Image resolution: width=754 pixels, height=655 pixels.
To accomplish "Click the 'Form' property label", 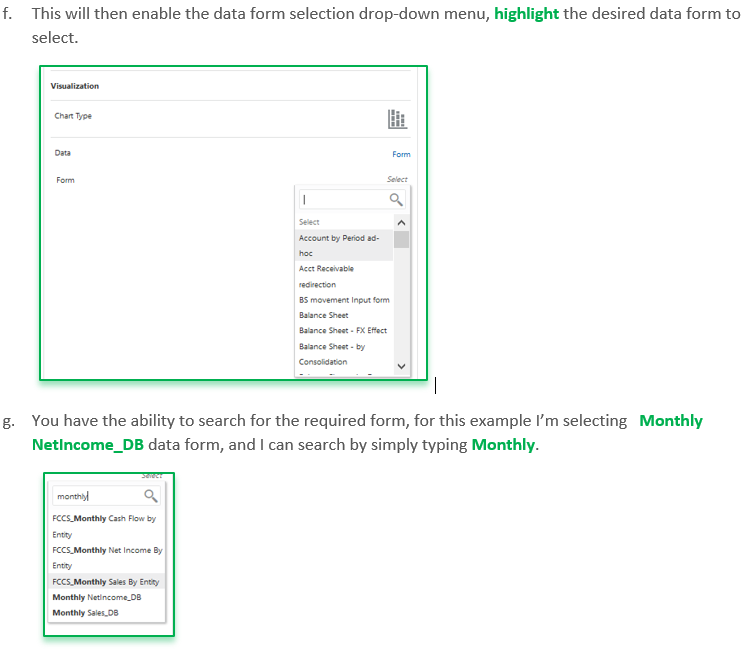I will coord(65,180).
